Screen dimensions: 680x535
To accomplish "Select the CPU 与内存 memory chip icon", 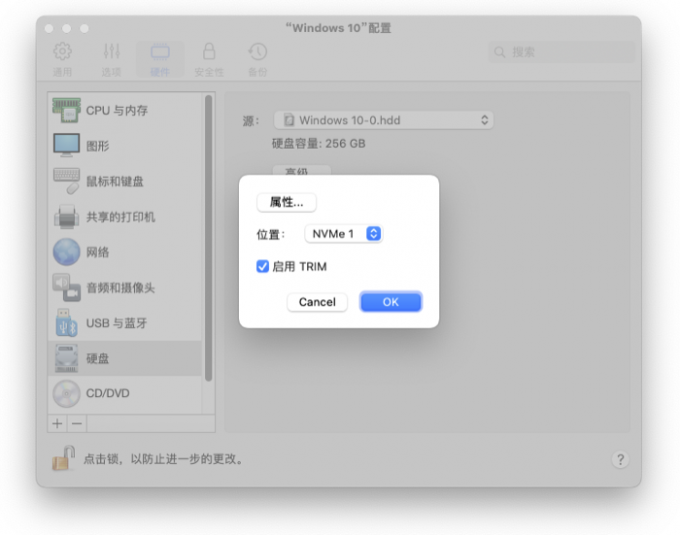I will (x=66, y=110).
